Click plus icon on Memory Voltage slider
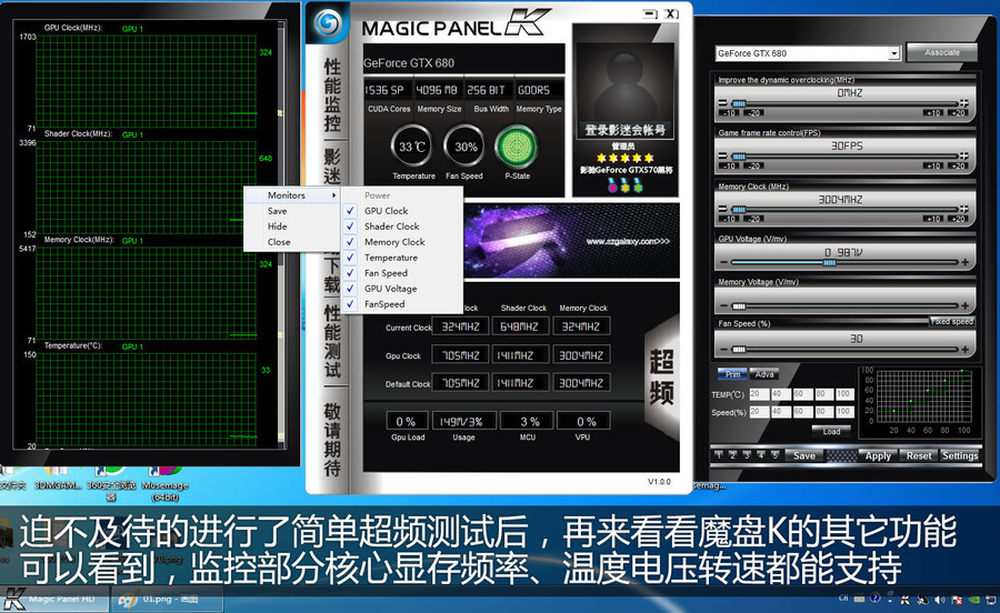The height and width of the screenshot is (613, 1000). click(x=964, y=306)
